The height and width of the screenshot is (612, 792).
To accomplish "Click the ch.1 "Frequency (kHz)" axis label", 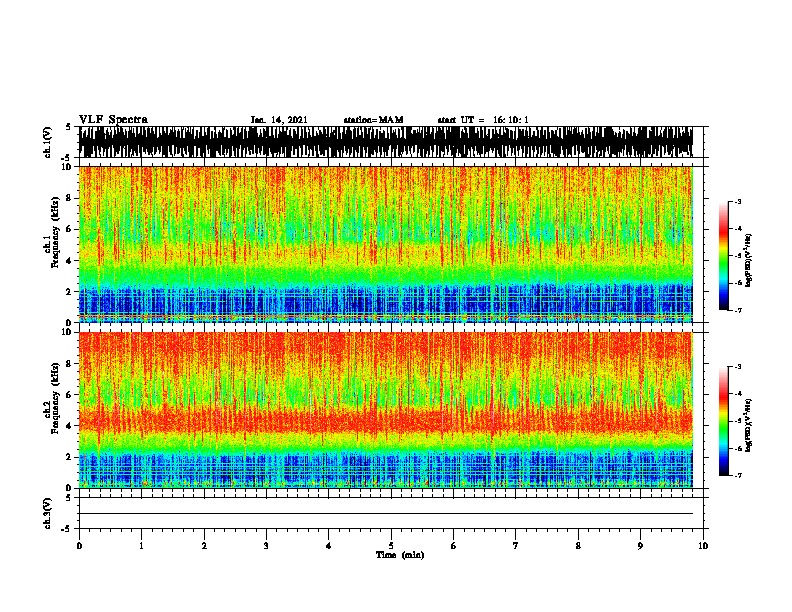I will (x=55, y=232).
